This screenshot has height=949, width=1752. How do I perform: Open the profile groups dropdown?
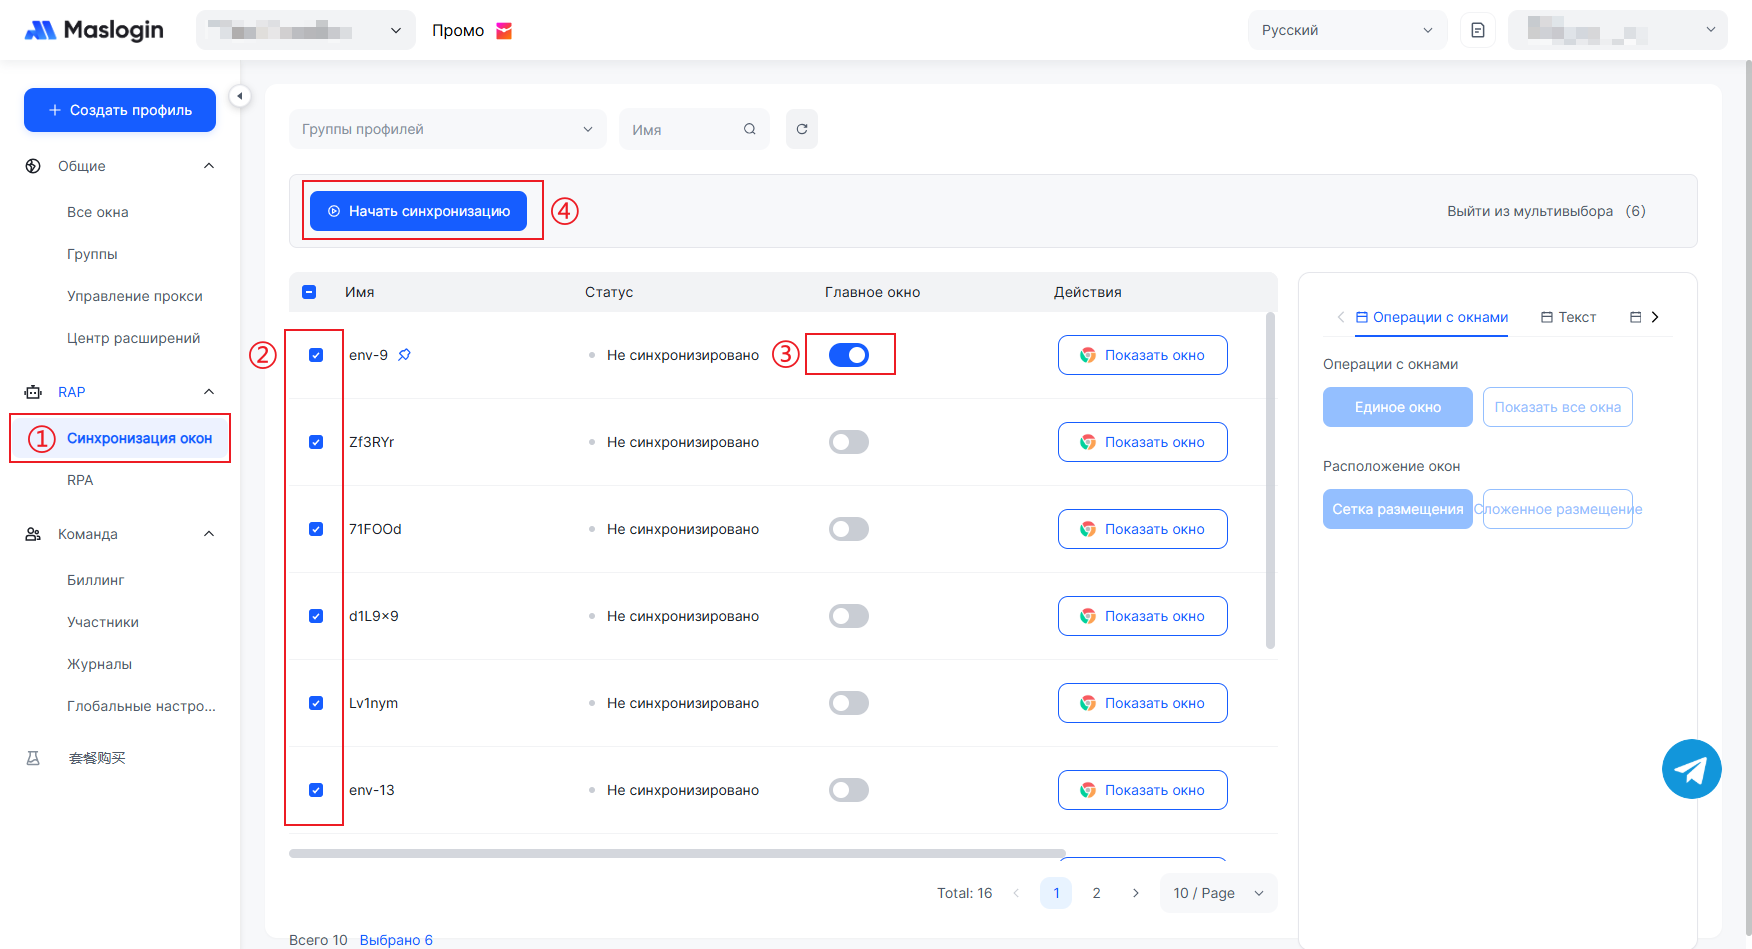tap(447, 129)
